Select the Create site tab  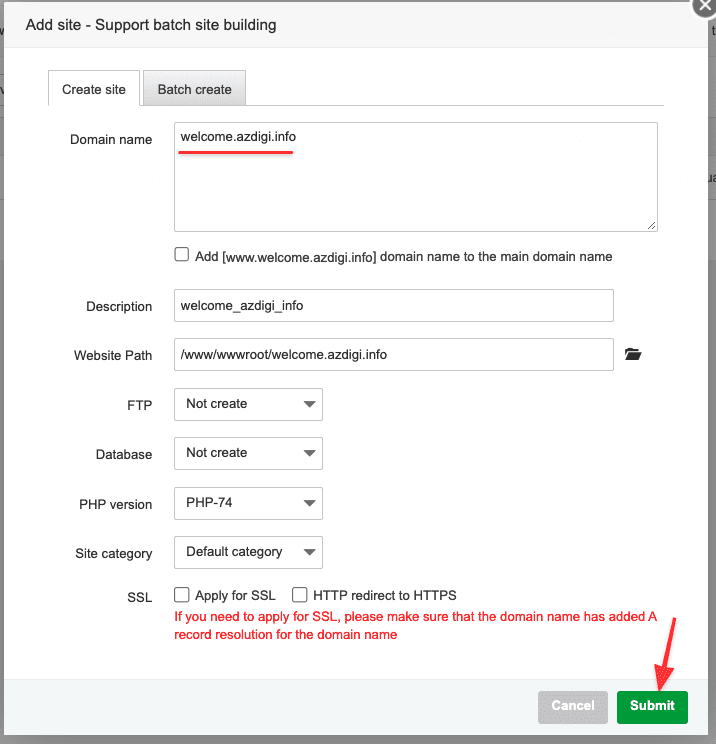(94, 89)
